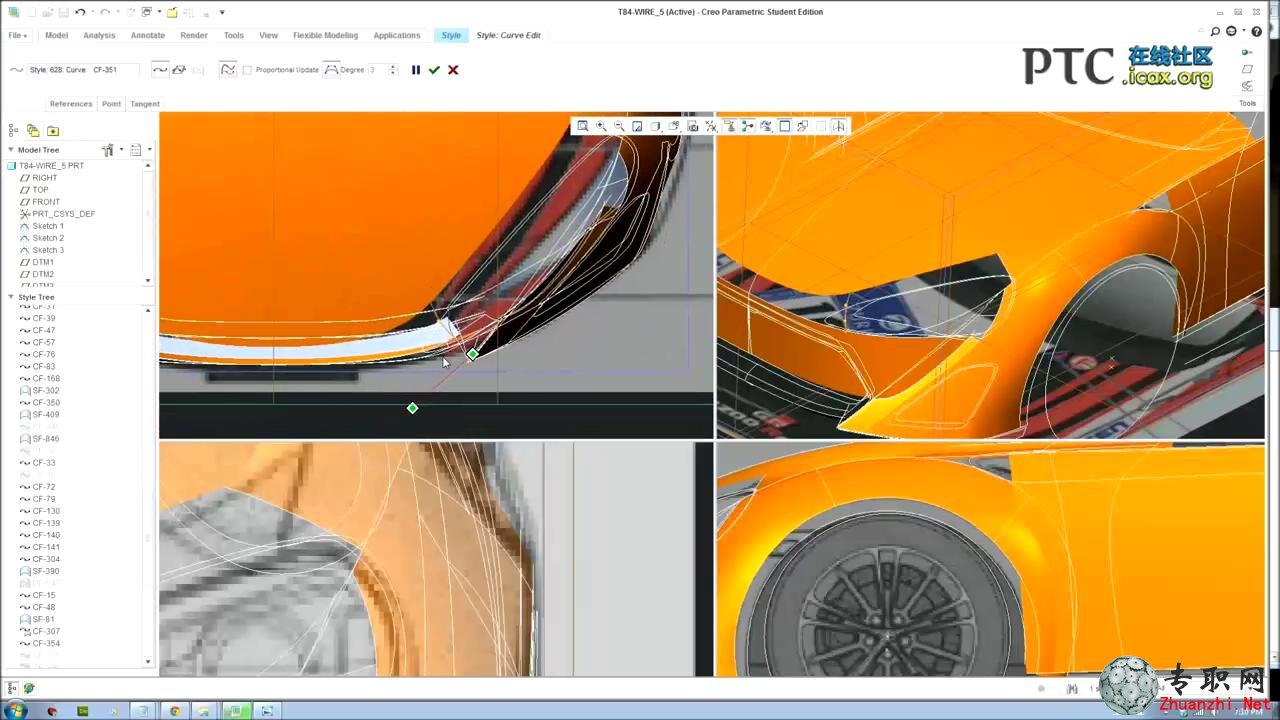This screenshot has height=720, width=1280.
Task: Open the Datum Display Filters icon
Action: pos(711,126)
